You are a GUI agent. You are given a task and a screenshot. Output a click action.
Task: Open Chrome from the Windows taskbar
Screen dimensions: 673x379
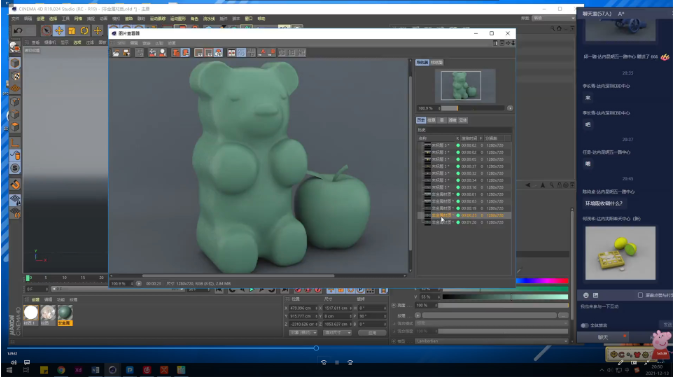click(x=61, y=370)
